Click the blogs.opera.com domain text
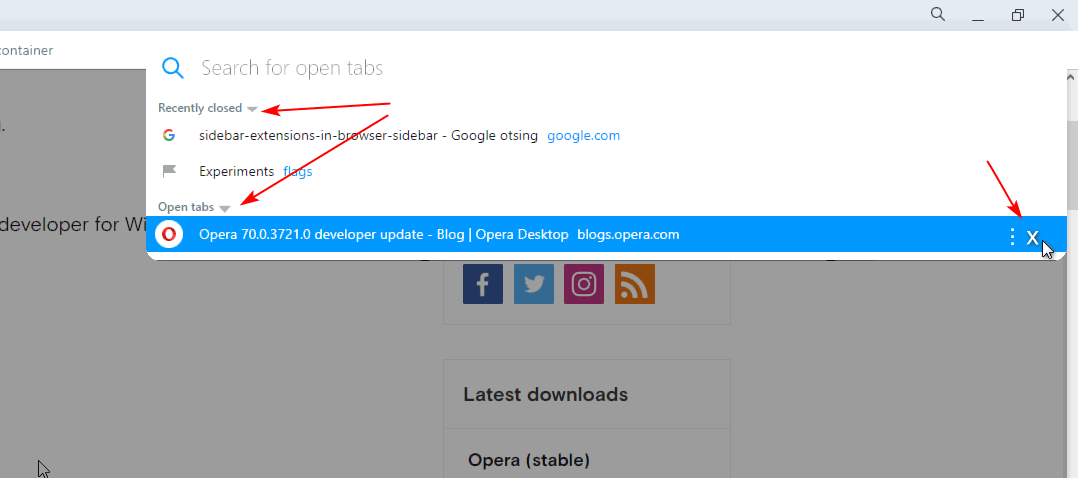The image size is (1078, 478). coord(628,235)
